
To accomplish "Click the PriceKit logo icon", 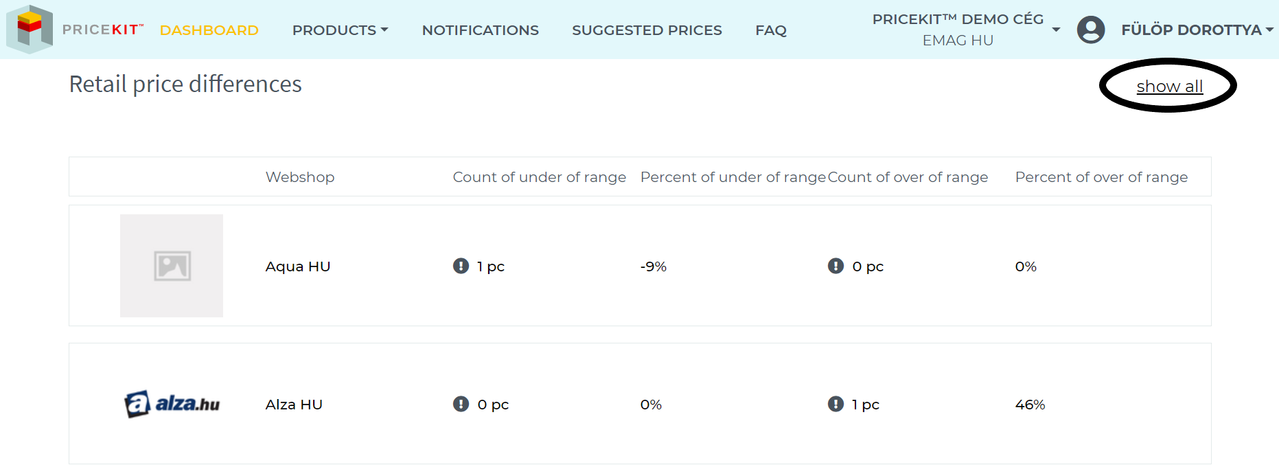I will pyautogui.click(x=29, y=29).
